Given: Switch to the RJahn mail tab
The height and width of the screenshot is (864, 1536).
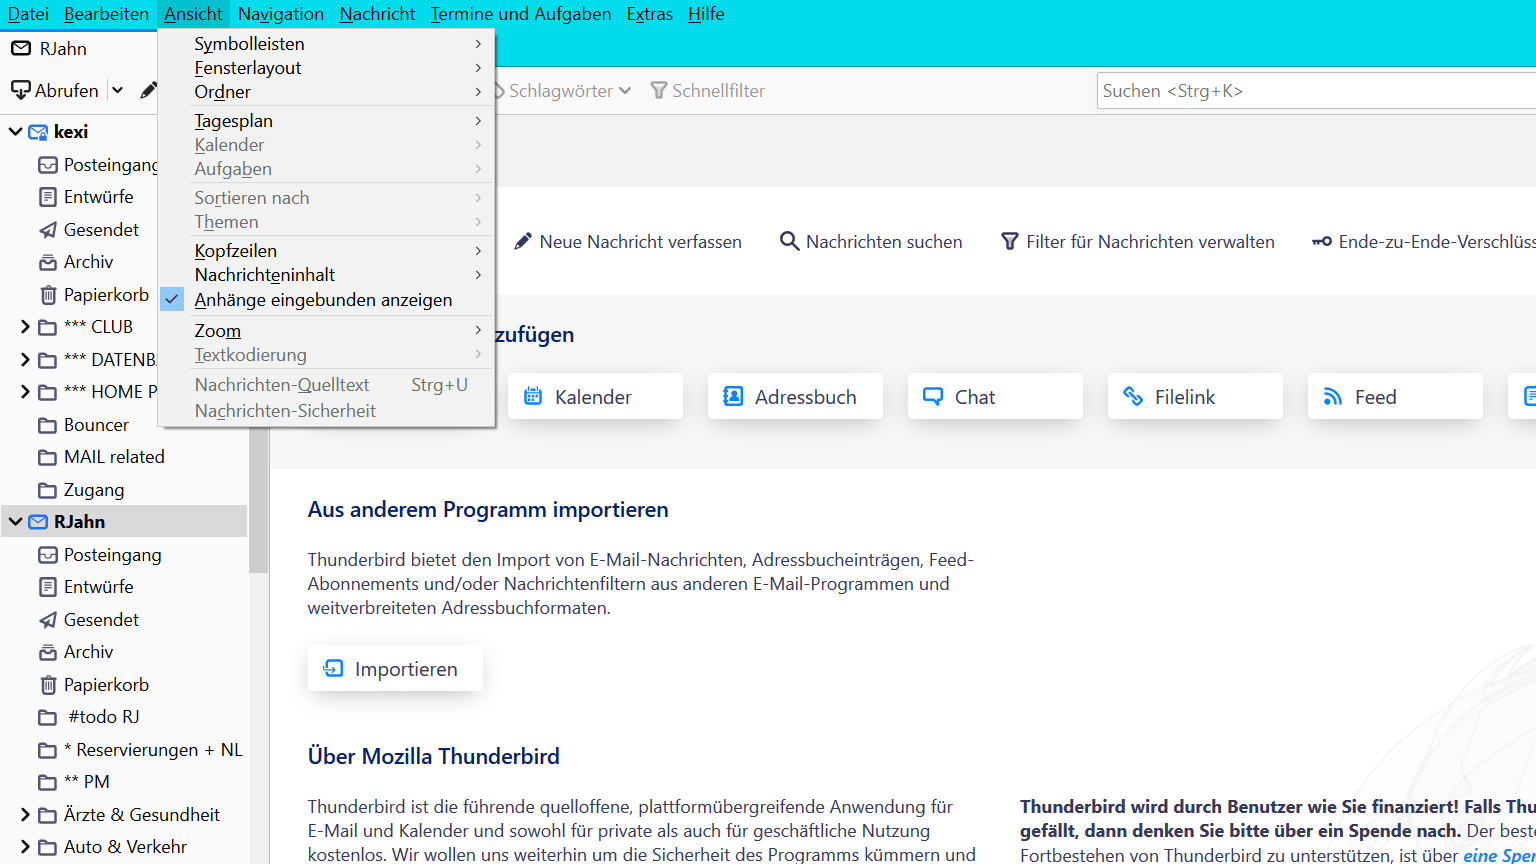Looking at the screenshot, I should [79, 49].
